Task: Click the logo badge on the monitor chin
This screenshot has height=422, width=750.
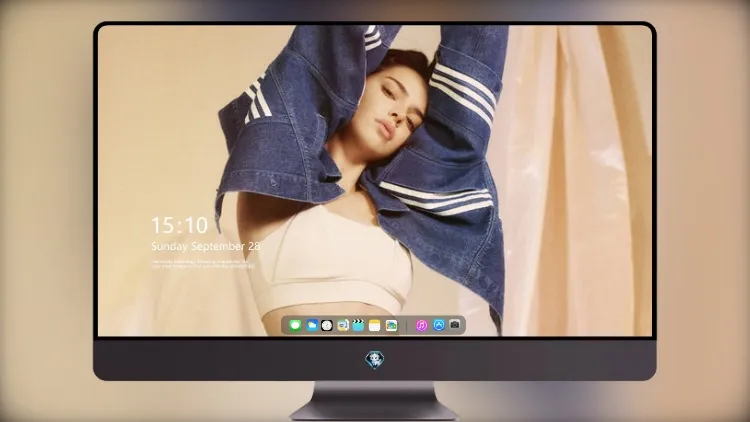Action: point(375,359)
